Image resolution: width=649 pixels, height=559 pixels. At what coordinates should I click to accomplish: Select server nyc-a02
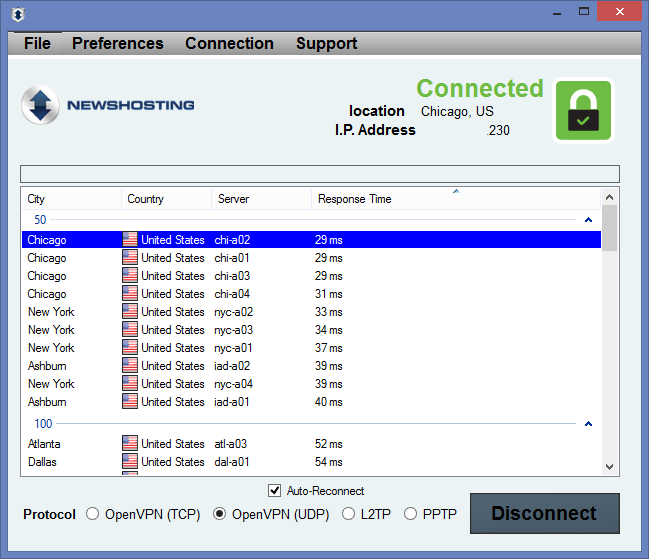point(311,312)
